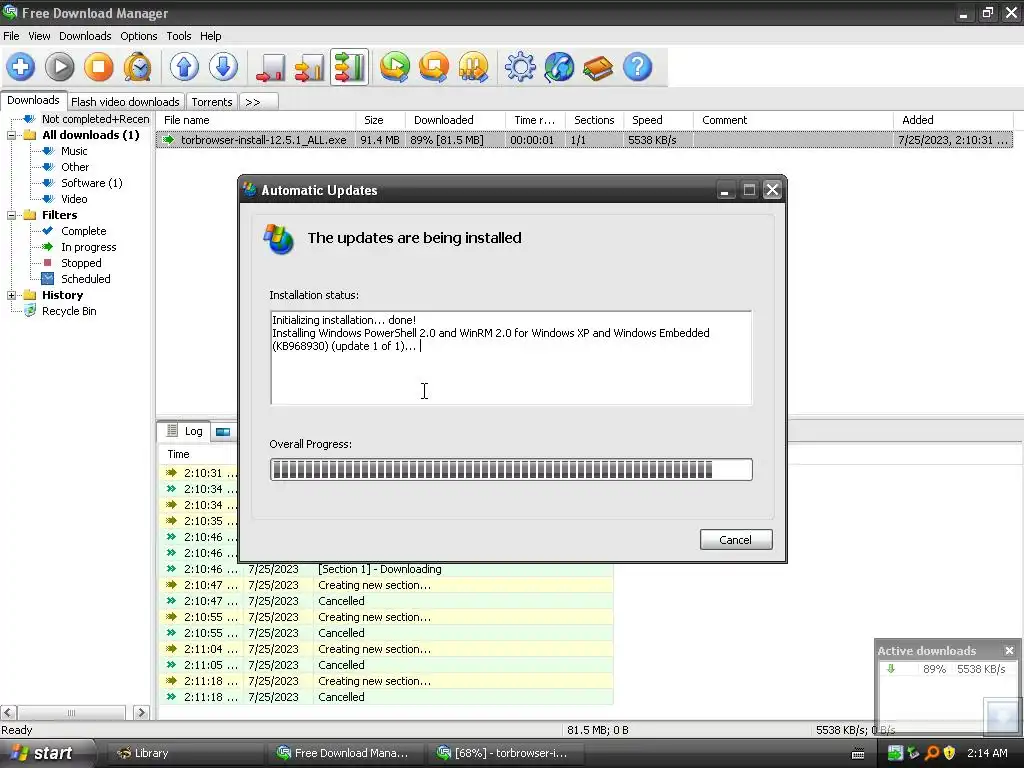This screenshot has width=1024, height=768.
Task: Open help with the blue question icon
Action: 637,67
